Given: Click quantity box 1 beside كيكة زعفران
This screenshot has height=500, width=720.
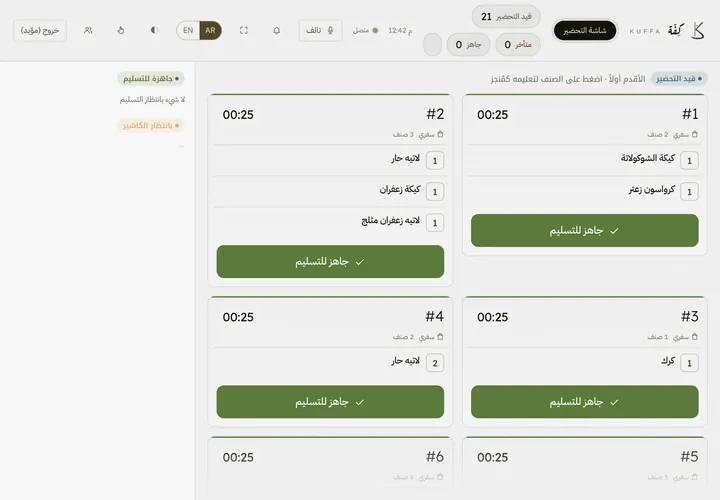Looking at the screenshot, I should click(x=435, y=192).
